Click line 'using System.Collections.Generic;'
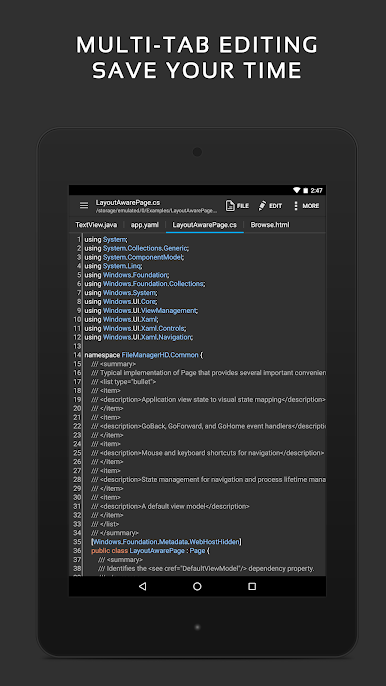Image resolution: width=386 pixels, height=686 pixels. pos(137,248)
